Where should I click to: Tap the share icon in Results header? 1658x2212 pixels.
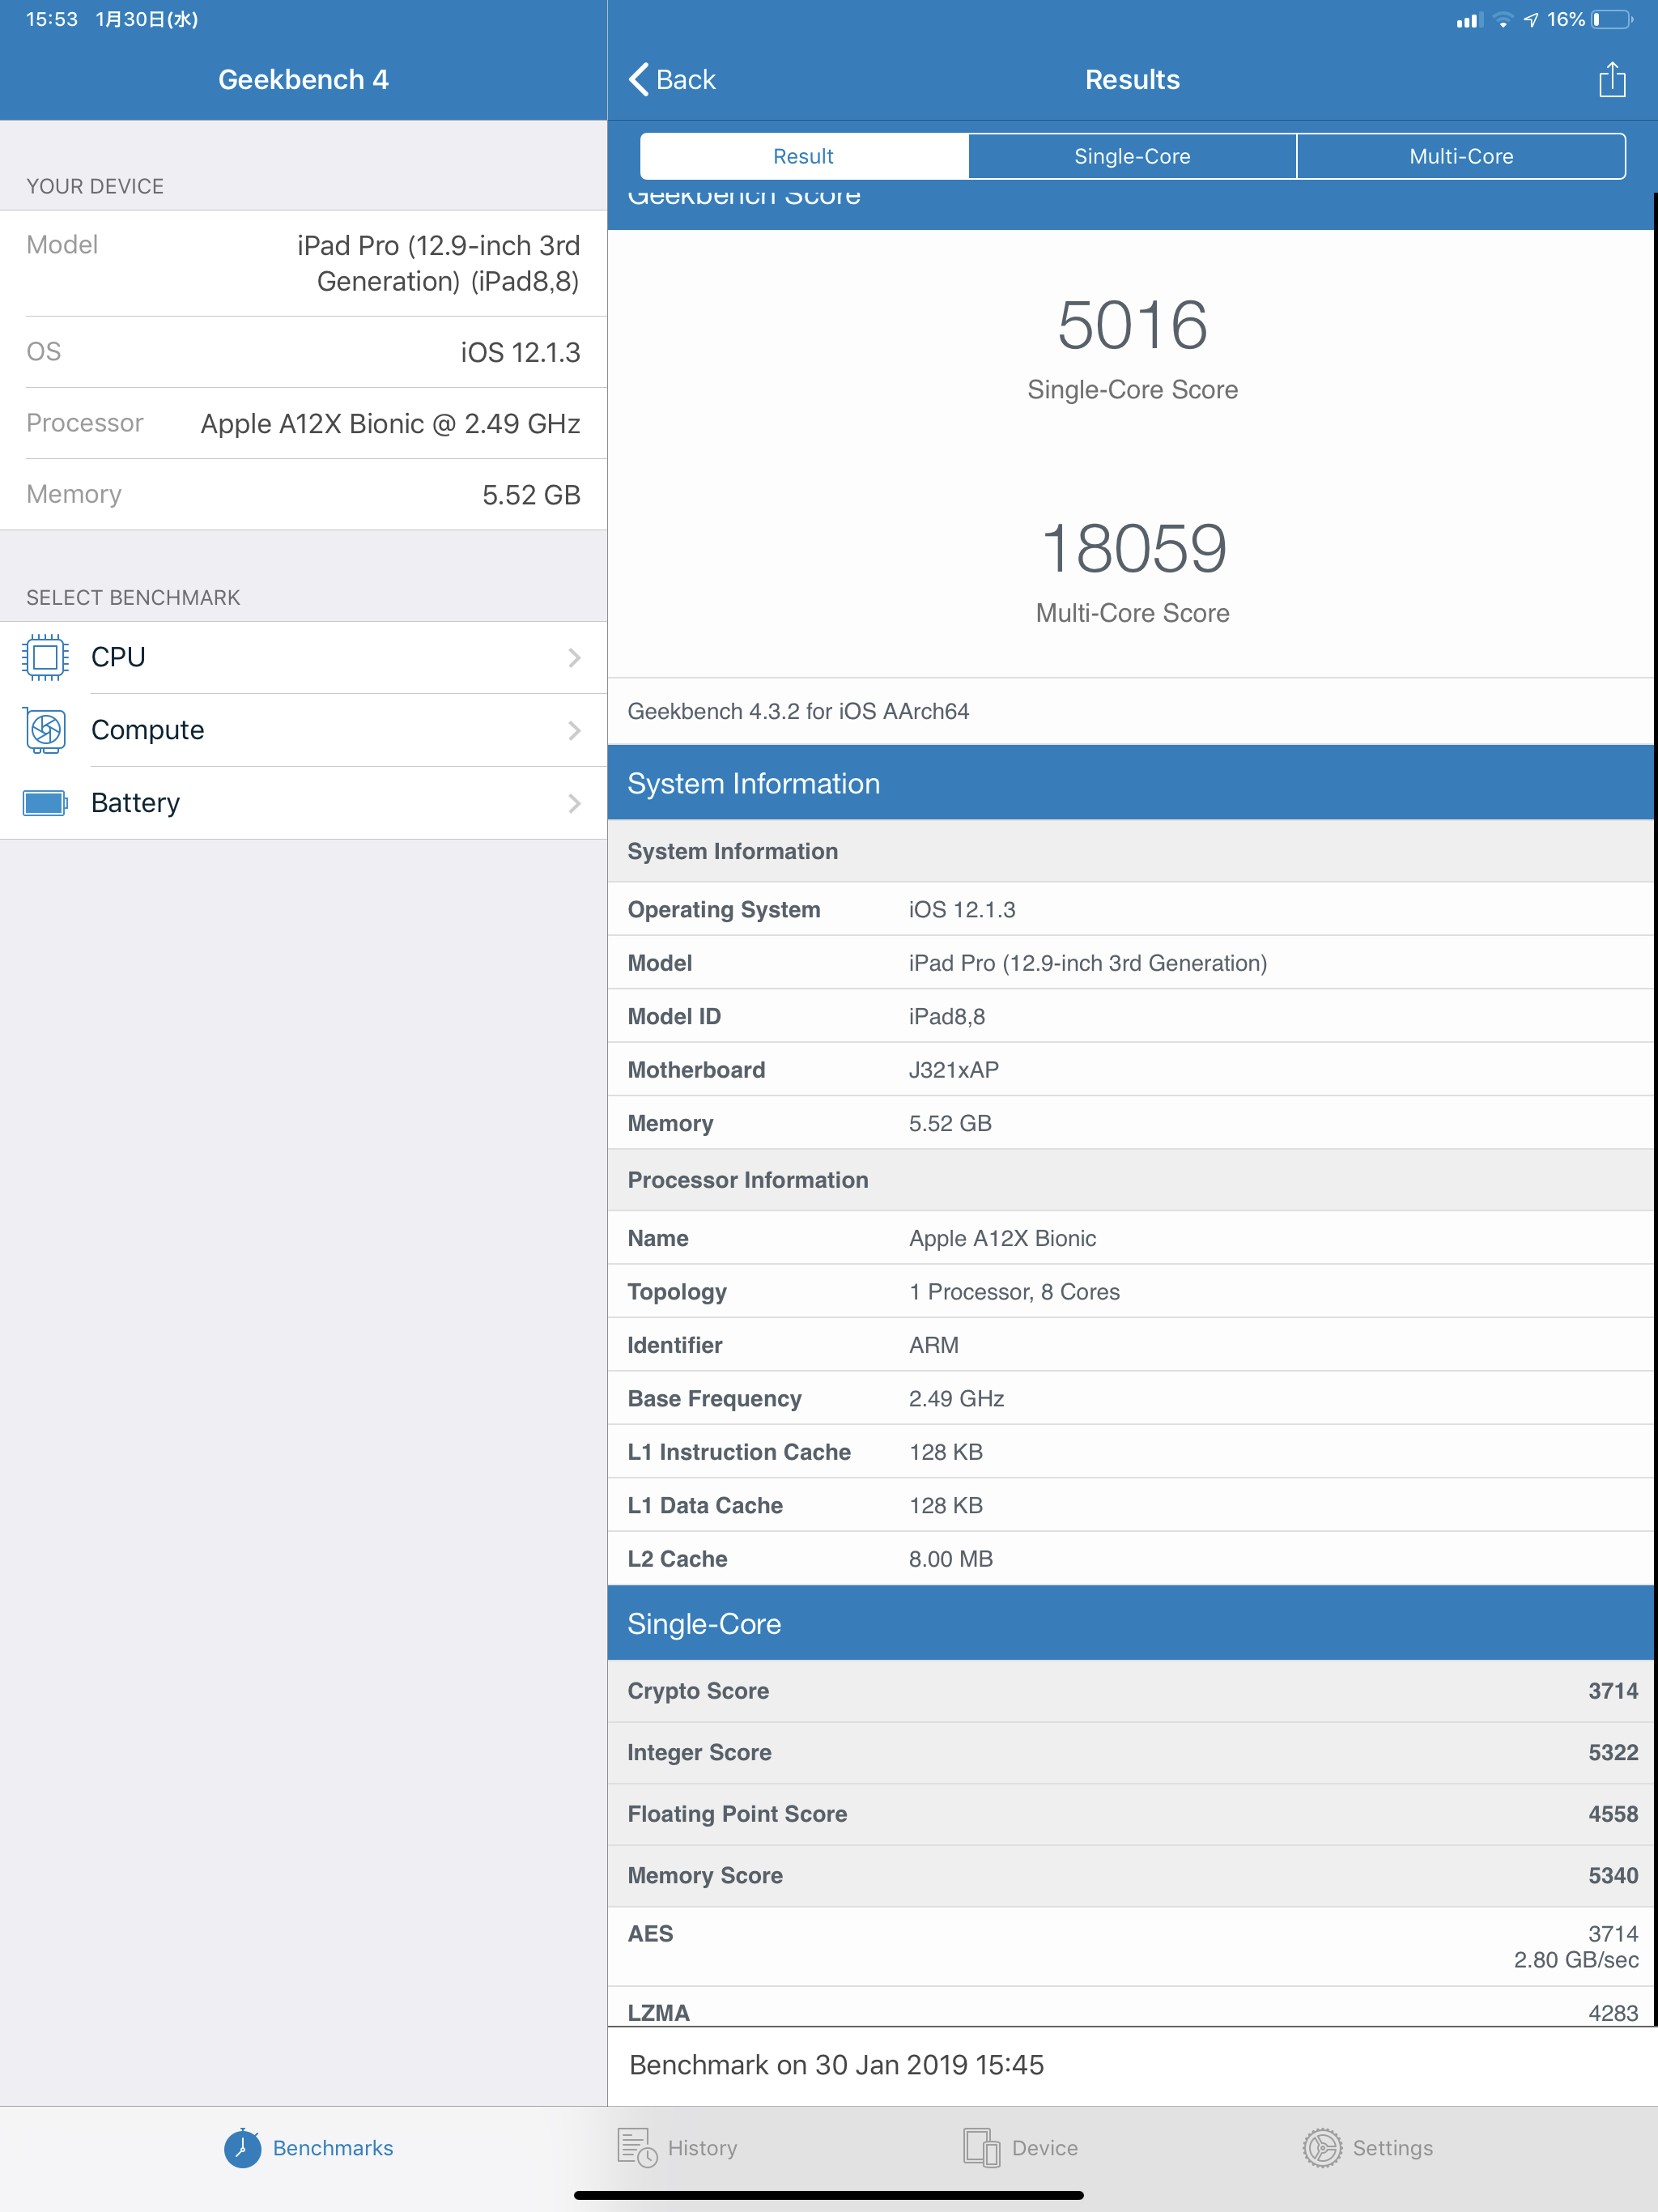pyautogui.click(x=1612, y=79)
